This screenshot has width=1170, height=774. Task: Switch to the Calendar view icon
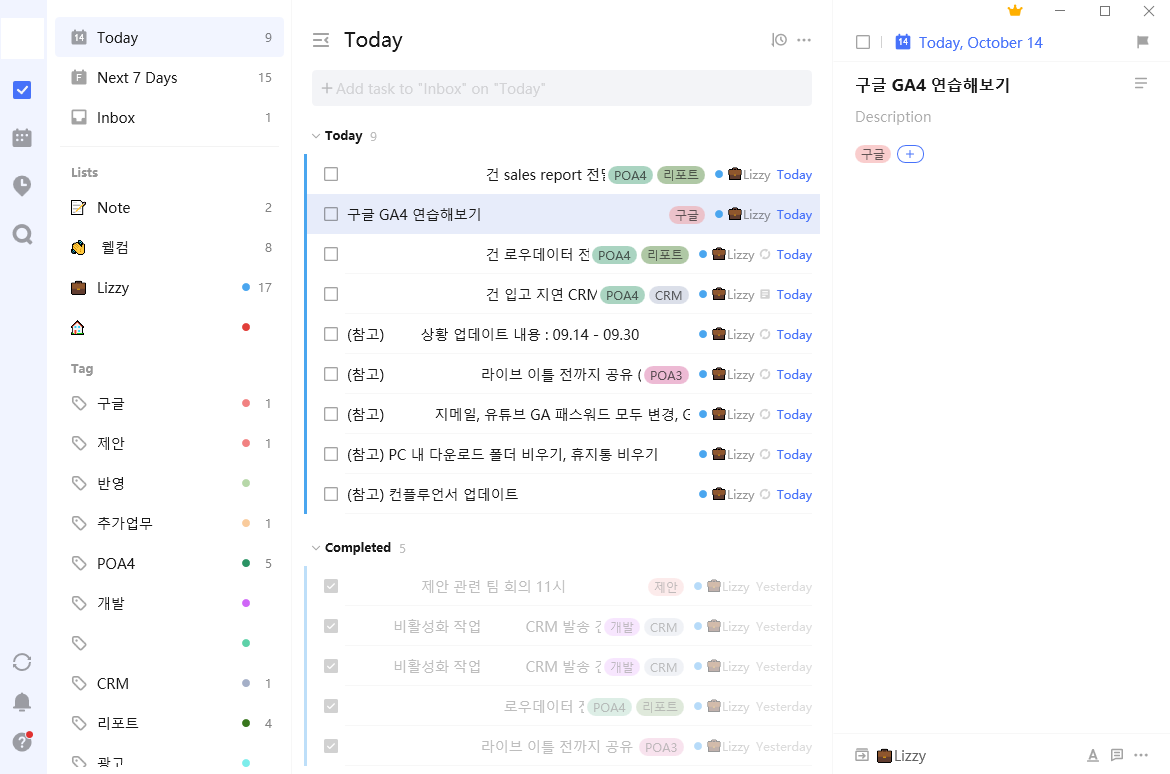click(22, 137)
